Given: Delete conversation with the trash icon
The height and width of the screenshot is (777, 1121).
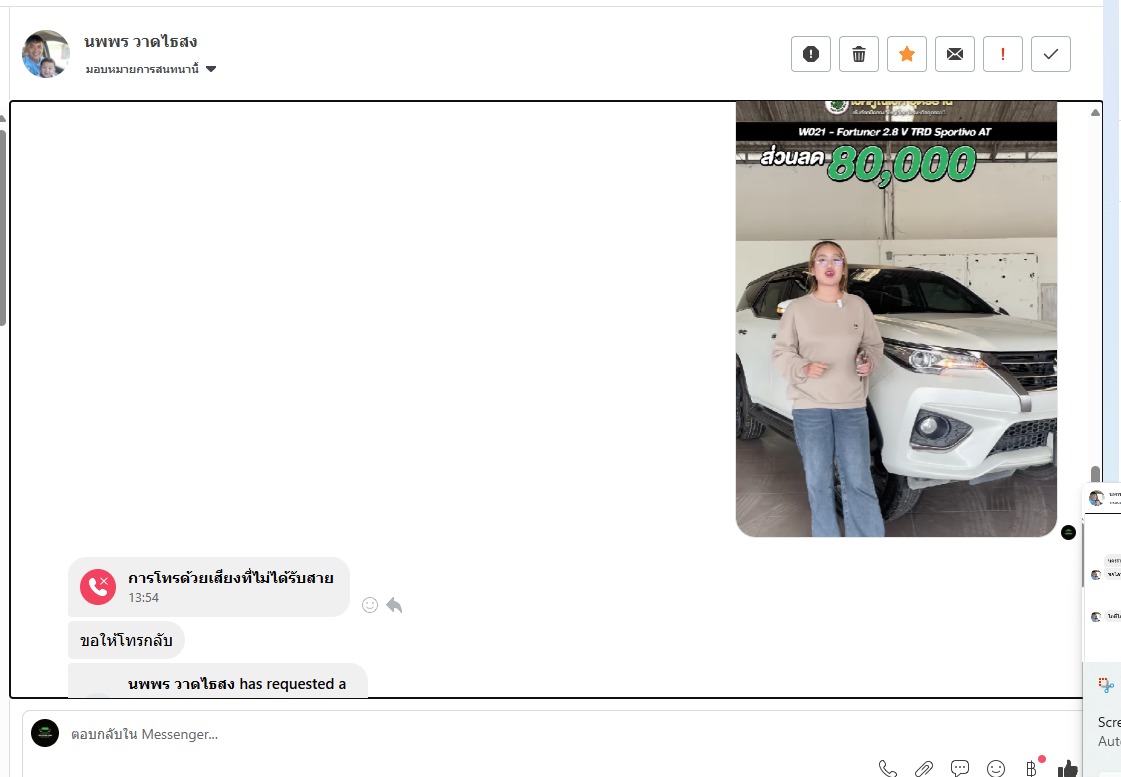Looking at the screenshot, I should 859,54.
